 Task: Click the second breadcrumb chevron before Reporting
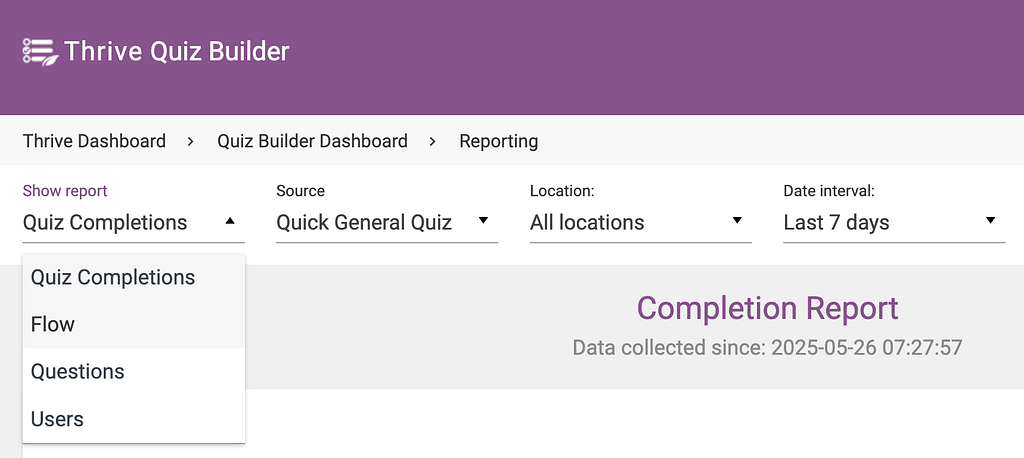click(433, 141)
